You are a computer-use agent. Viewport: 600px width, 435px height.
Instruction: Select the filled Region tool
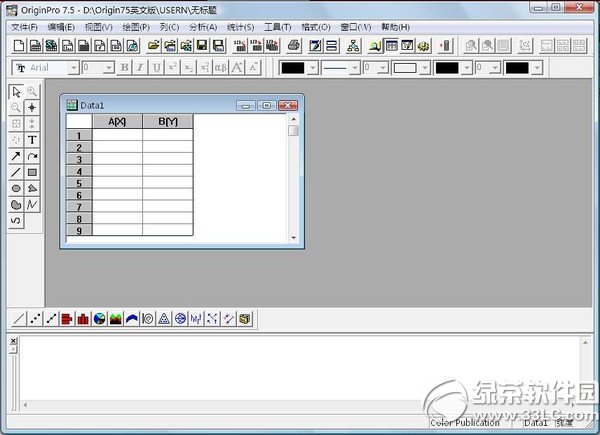[x=16, y=205]
